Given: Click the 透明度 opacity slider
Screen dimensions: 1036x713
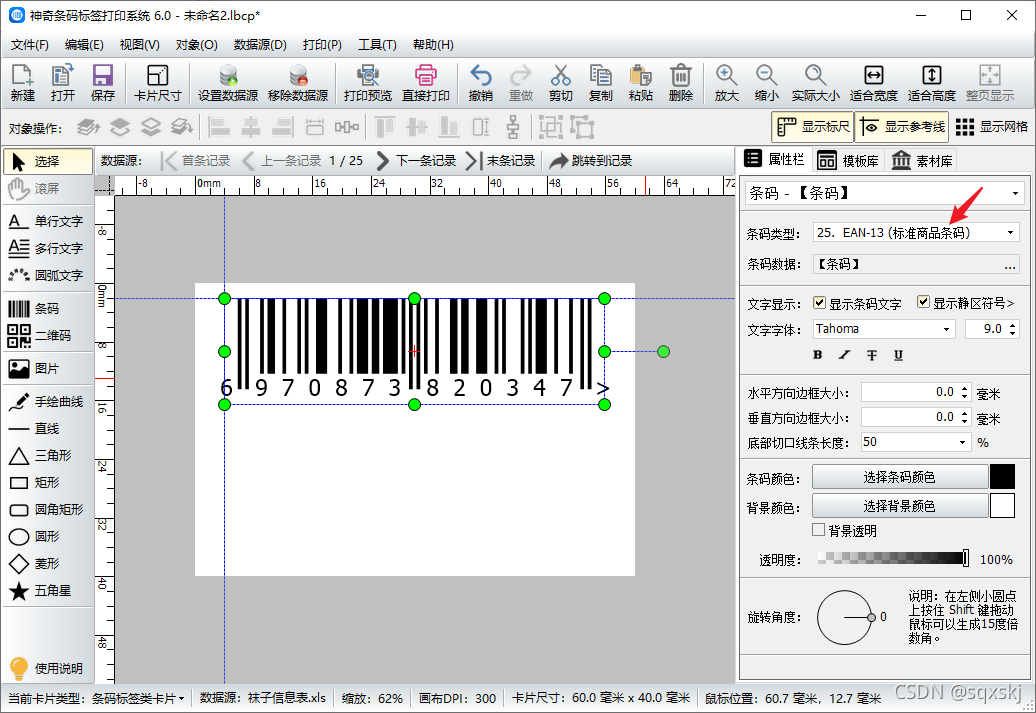Looking at the screenshot, I should pyautogui.click(x=893, y=558).
